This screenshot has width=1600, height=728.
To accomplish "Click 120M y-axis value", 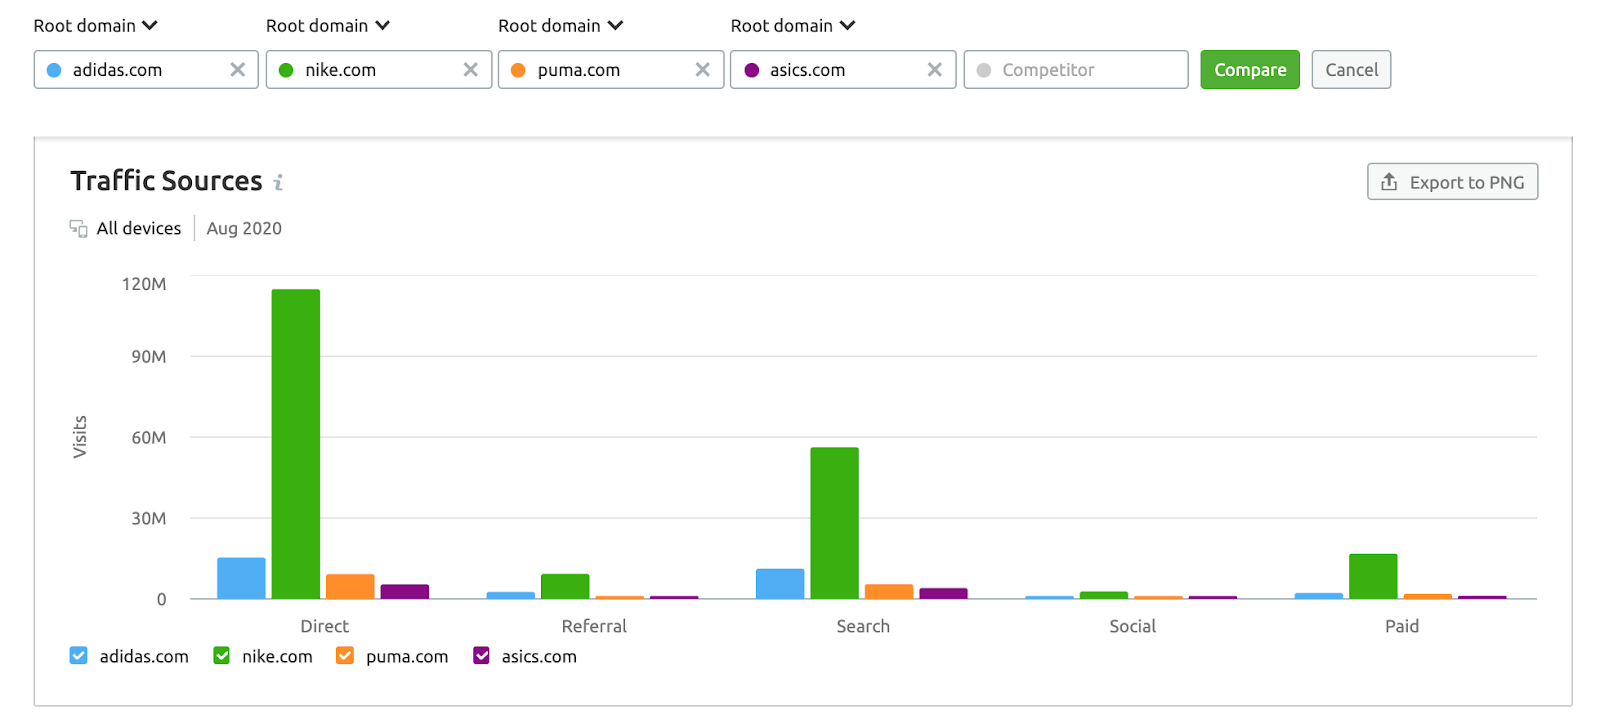I will [144, 284].
